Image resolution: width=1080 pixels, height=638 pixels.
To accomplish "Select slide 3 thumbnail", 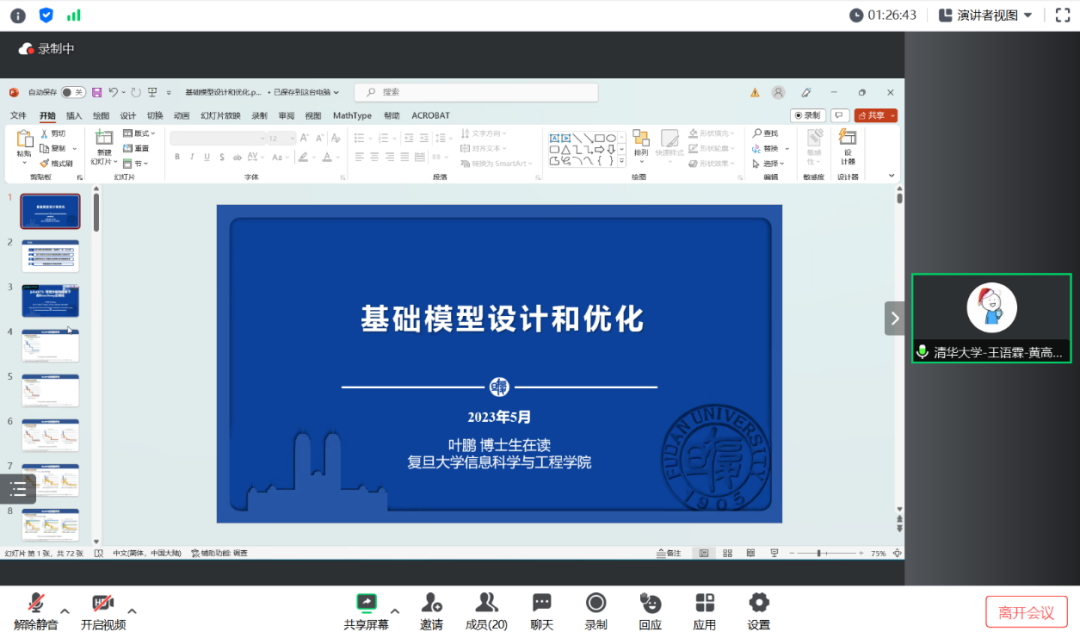I will tap(50, 300).
